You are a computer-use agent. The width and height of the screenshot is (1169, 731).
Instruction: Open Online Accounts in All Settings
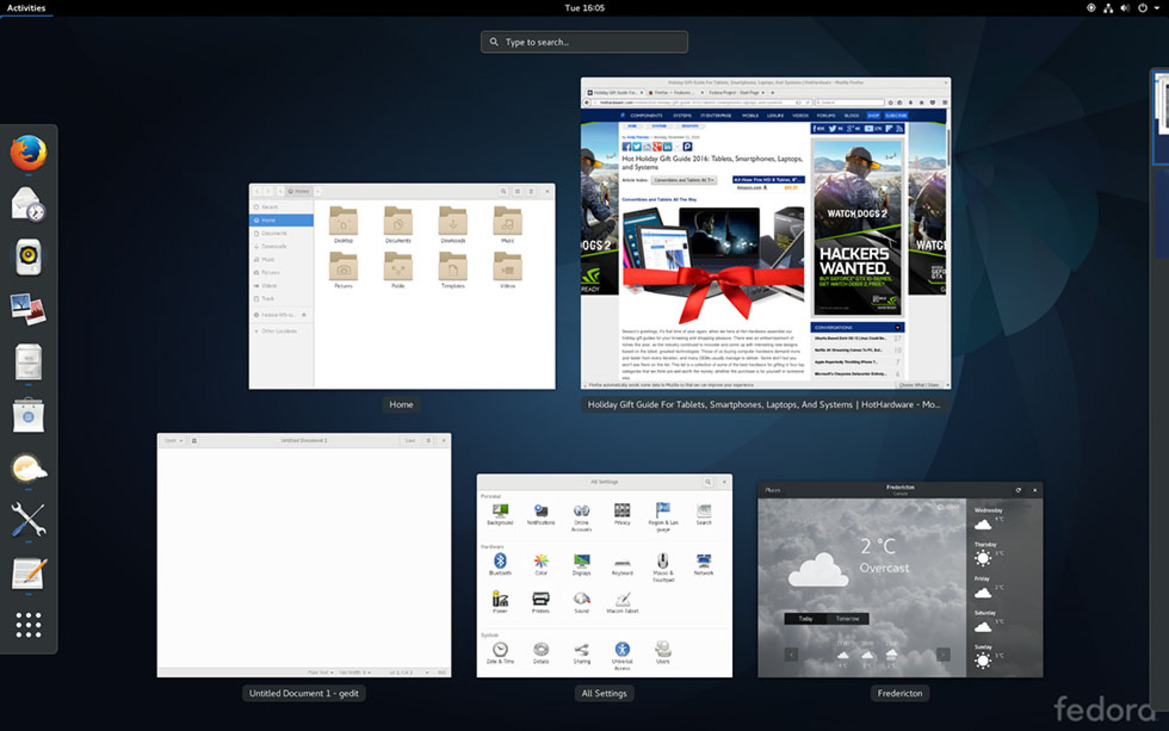pyautogui.click(x=582, y=517)
